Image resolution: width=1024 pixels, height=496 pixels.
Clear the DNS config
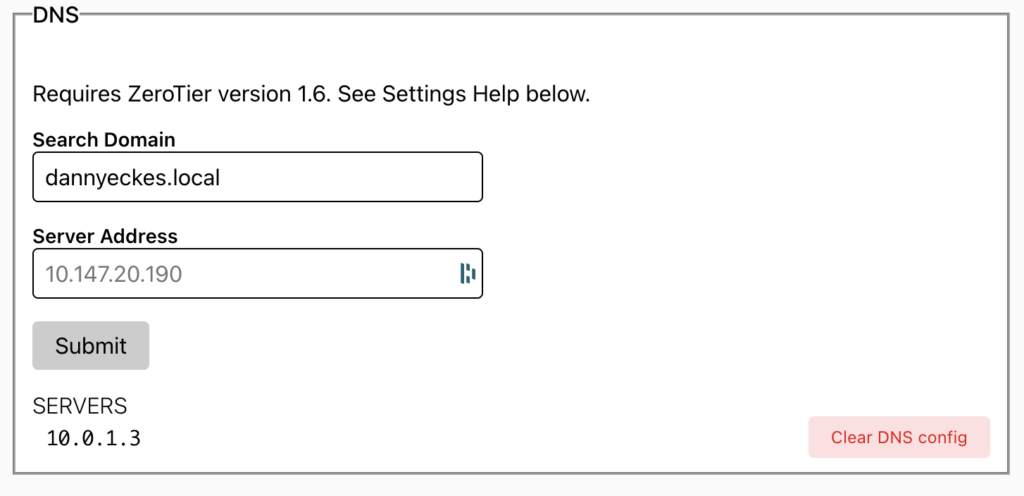coord(898,437)
